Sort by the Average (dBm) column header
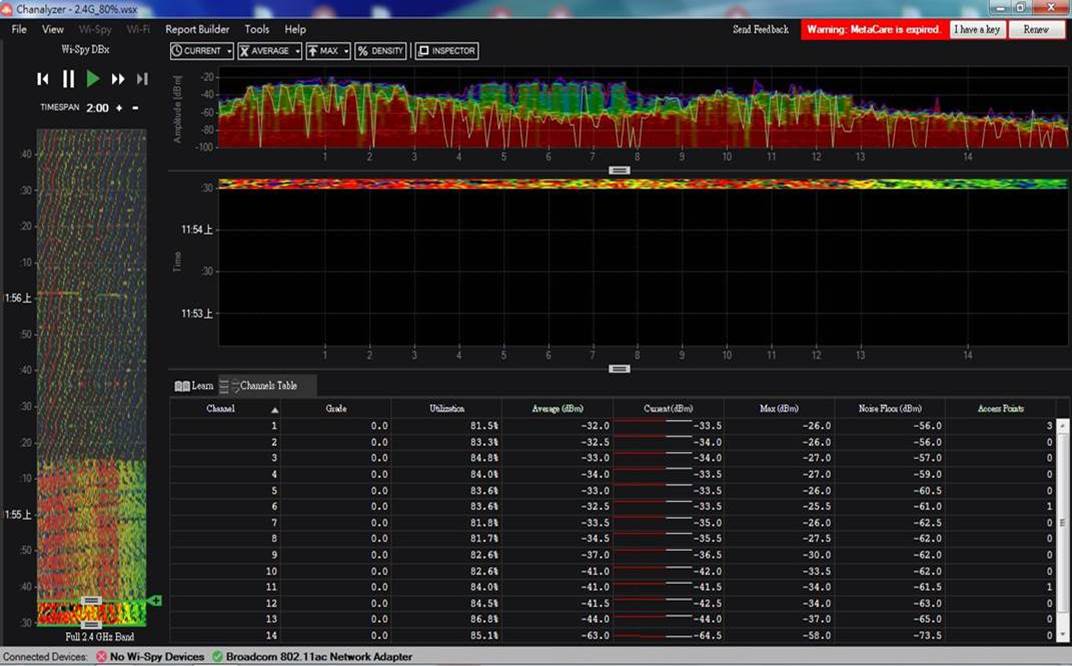The width and height of the screenshot is (1072, 666). point(557,409)
